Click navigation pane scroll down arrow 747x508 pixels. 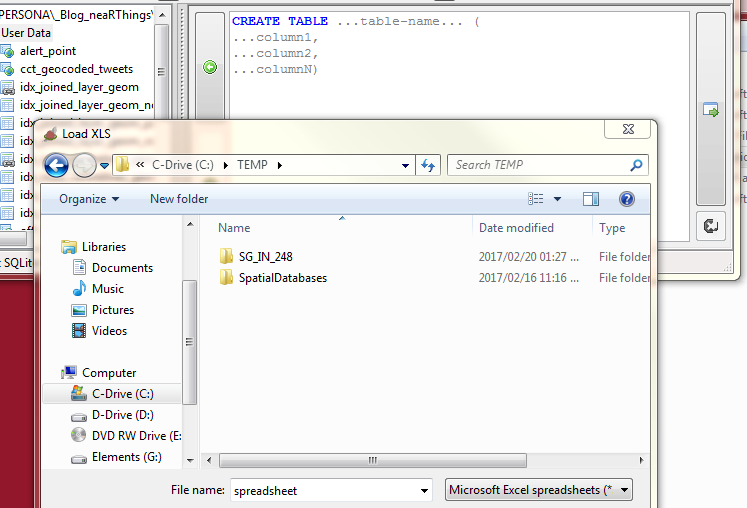pyautogui.click(x=190, y=460)
